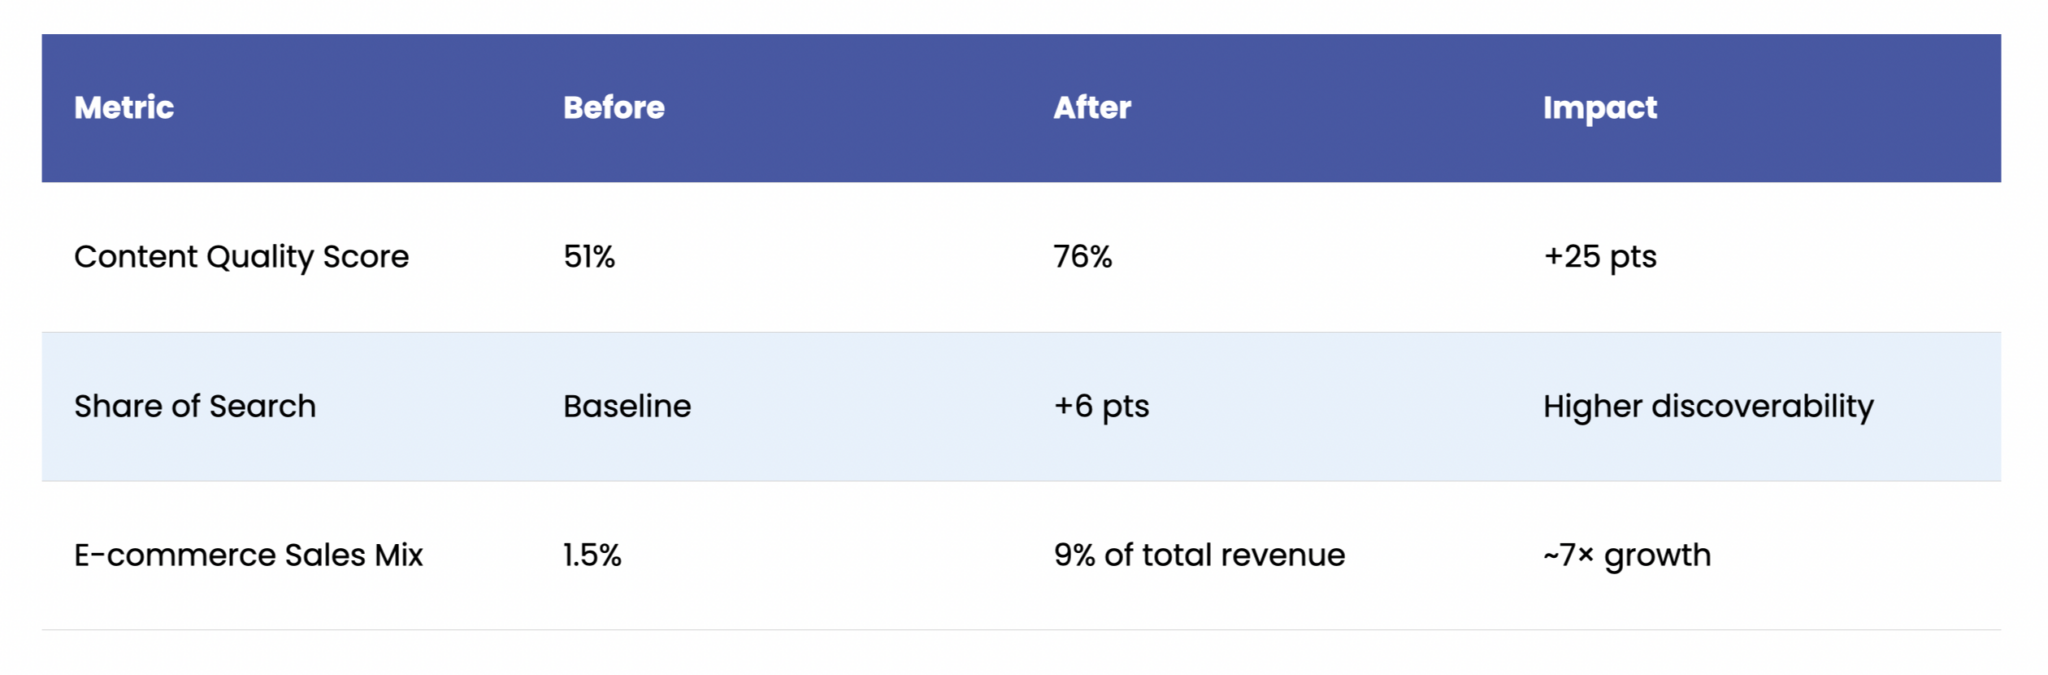Click the Metric column header
This screenshot has width=2048, height=675.
click(x=124, y=107)
